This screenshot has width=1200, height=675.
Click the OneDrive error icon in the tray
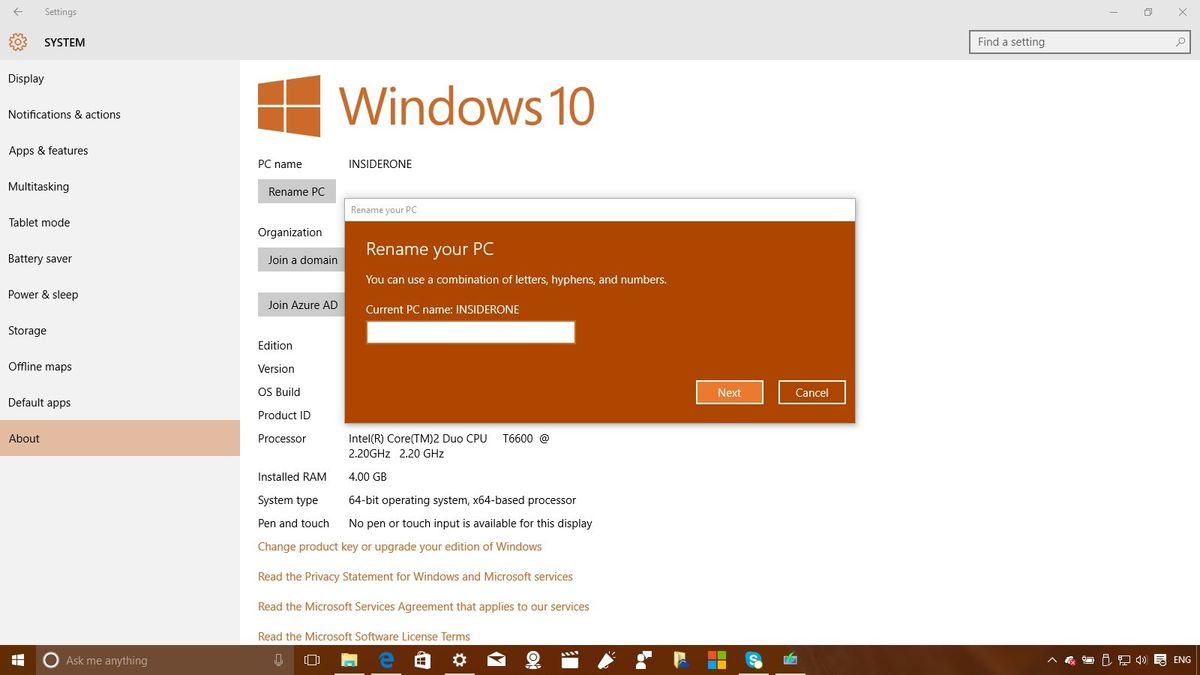1068,660
